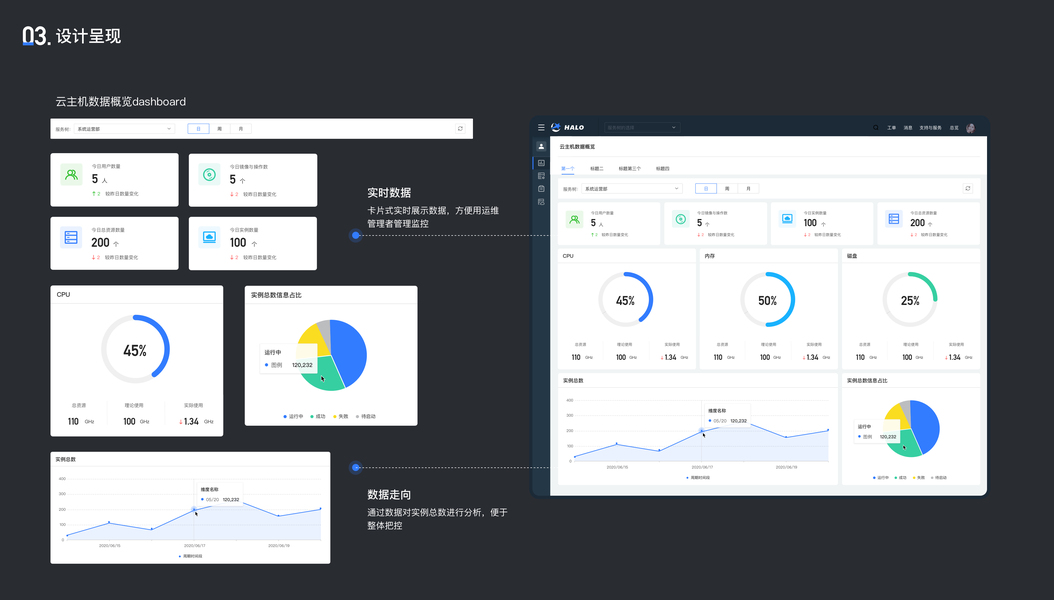1054x600 pixels.
Task: Click the 数据走向 heading on the slide
Action: [x=389, y=495]
